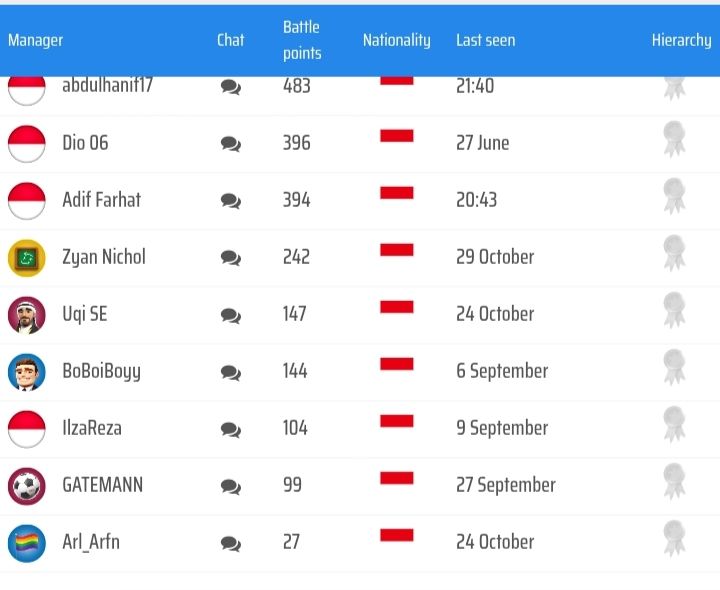The height and width of the screenshot is (590, 720).
Task: Click BoBoiBoyy manager name
Action: [101, 371]
